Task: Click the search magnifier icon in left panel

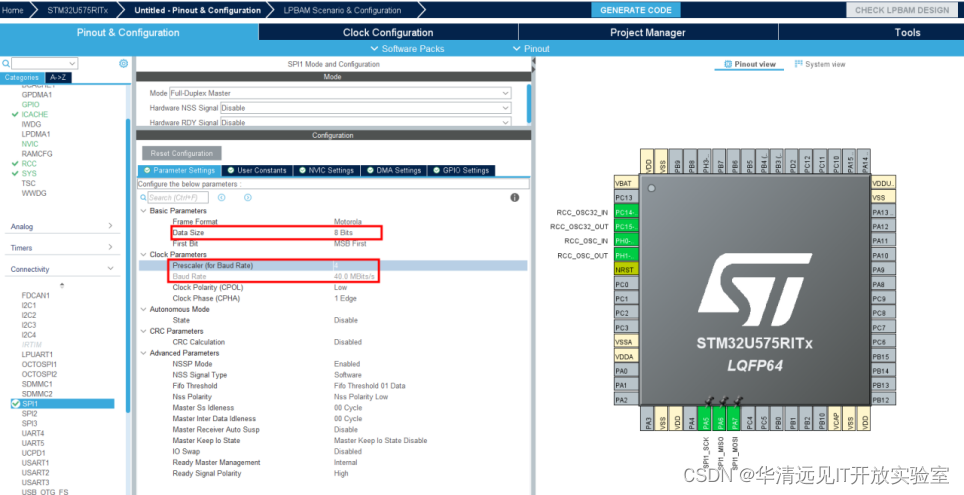Action: click(x=6, y=63)
